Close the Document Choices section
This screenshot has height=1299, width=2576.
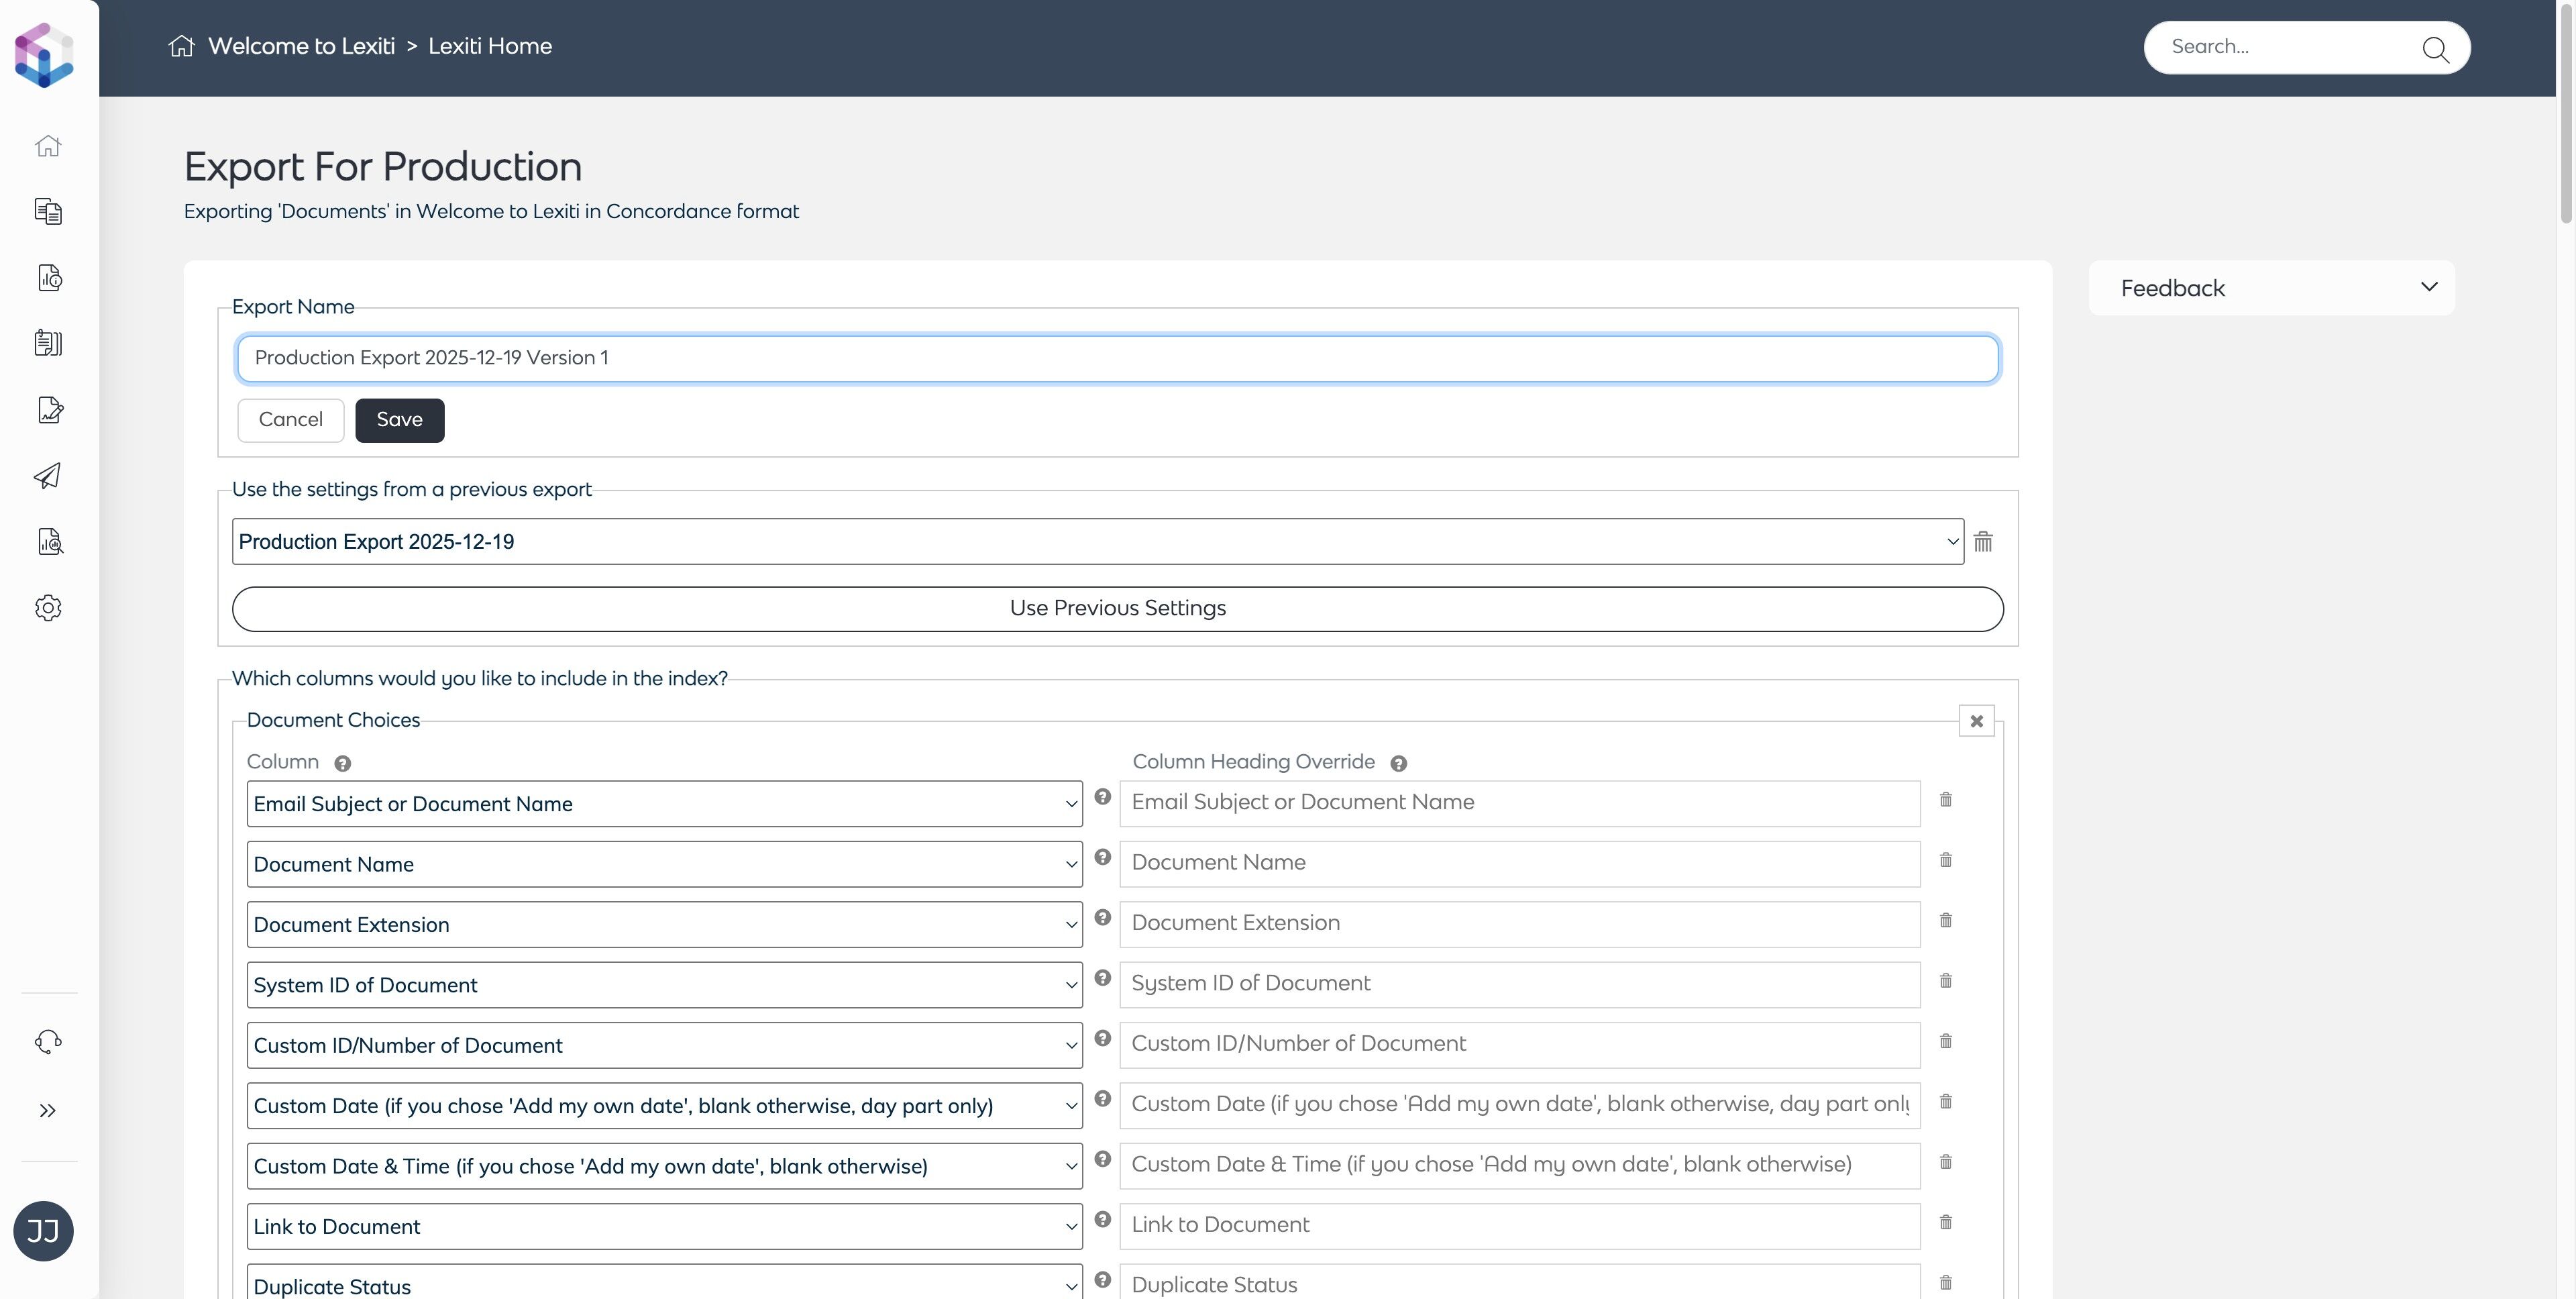[x=1976, y=721]
